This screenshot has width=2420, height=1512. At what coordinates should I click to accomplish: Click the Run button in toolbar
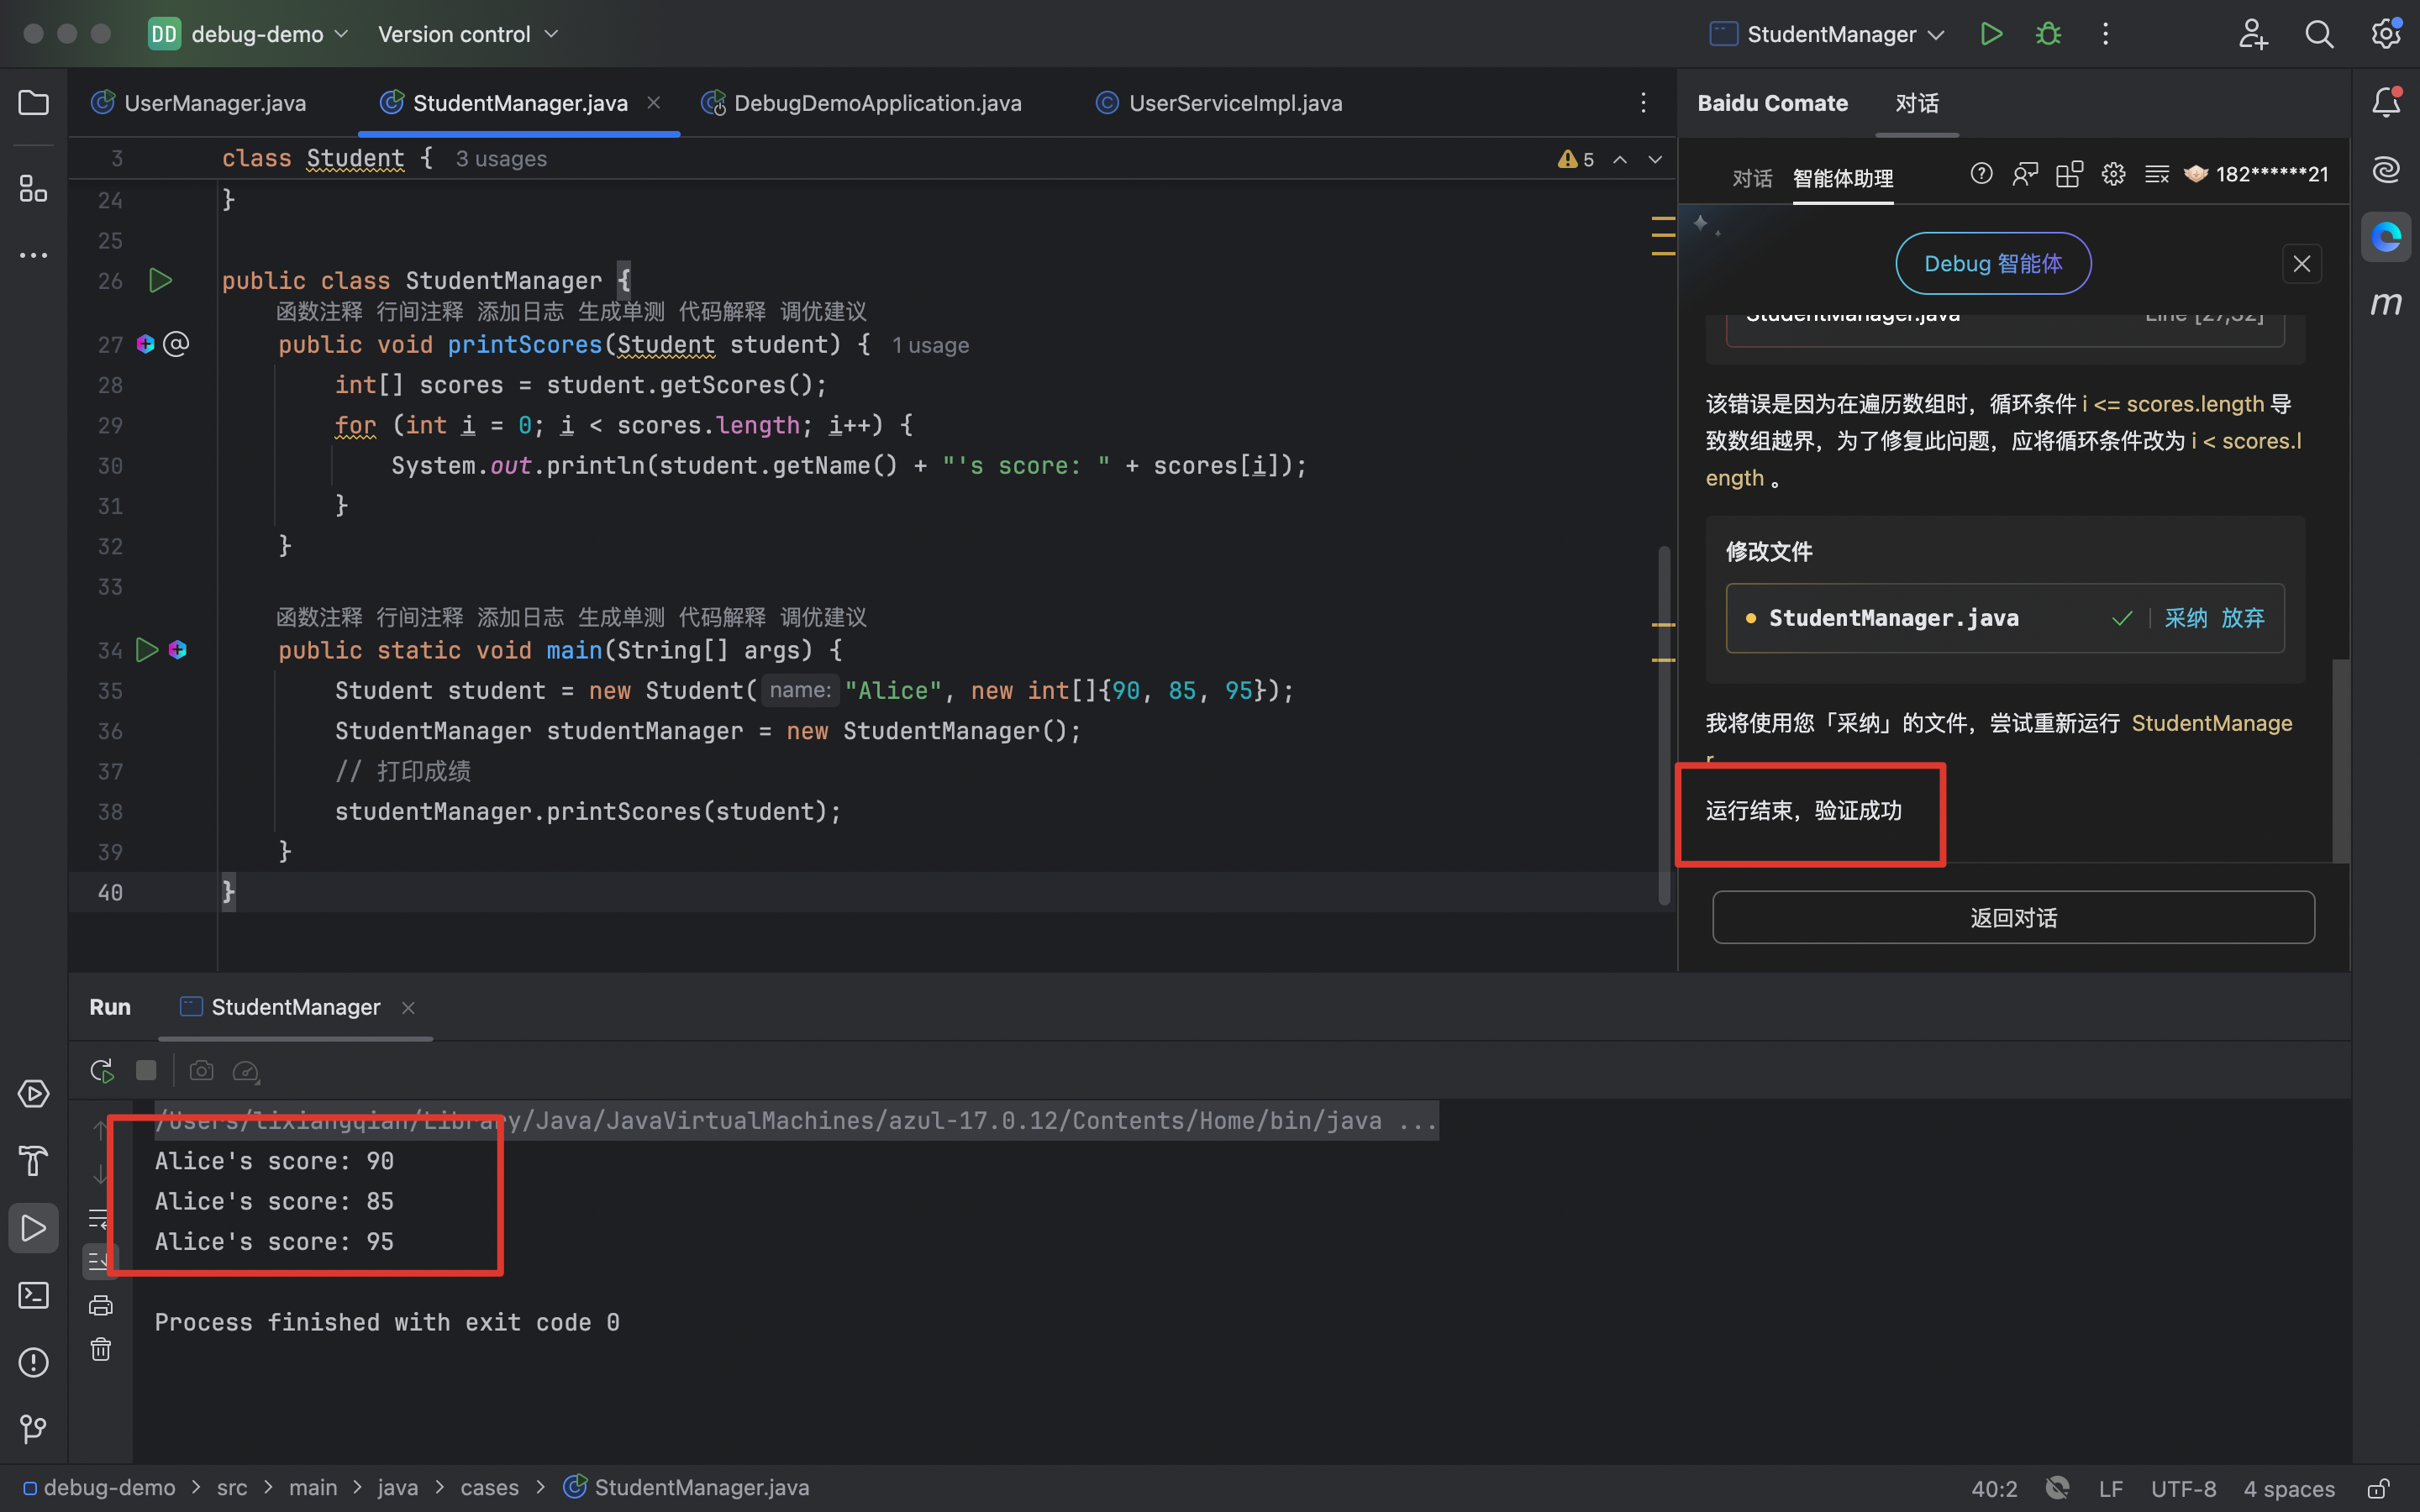pos(1991,33)
